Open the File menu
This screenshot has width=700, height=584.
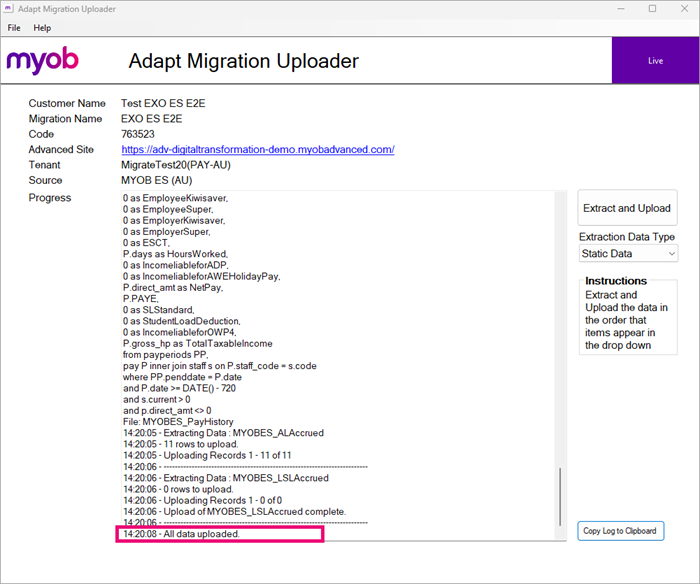(x=14, y=28)
